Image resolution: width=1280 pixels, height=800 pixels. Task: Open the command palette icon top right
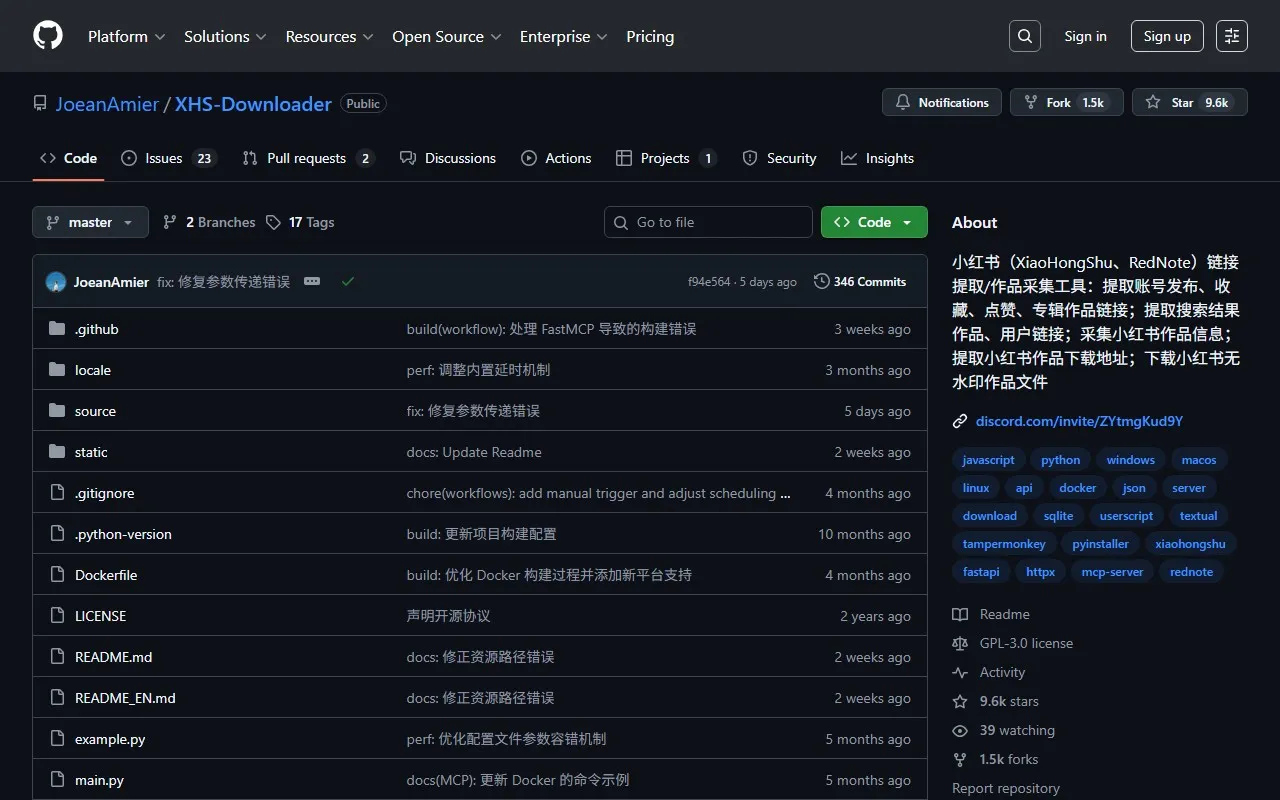[1231, 35]
